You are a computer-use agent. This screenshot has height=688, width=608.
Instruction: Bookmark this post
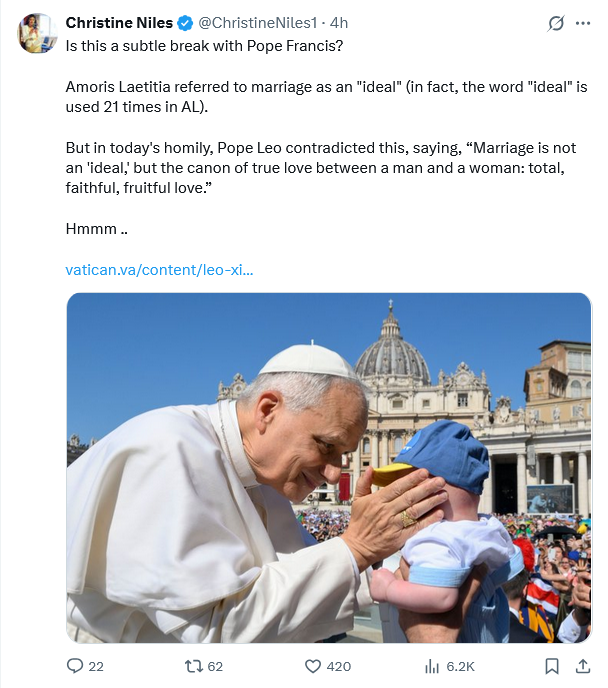coord(552,665)
